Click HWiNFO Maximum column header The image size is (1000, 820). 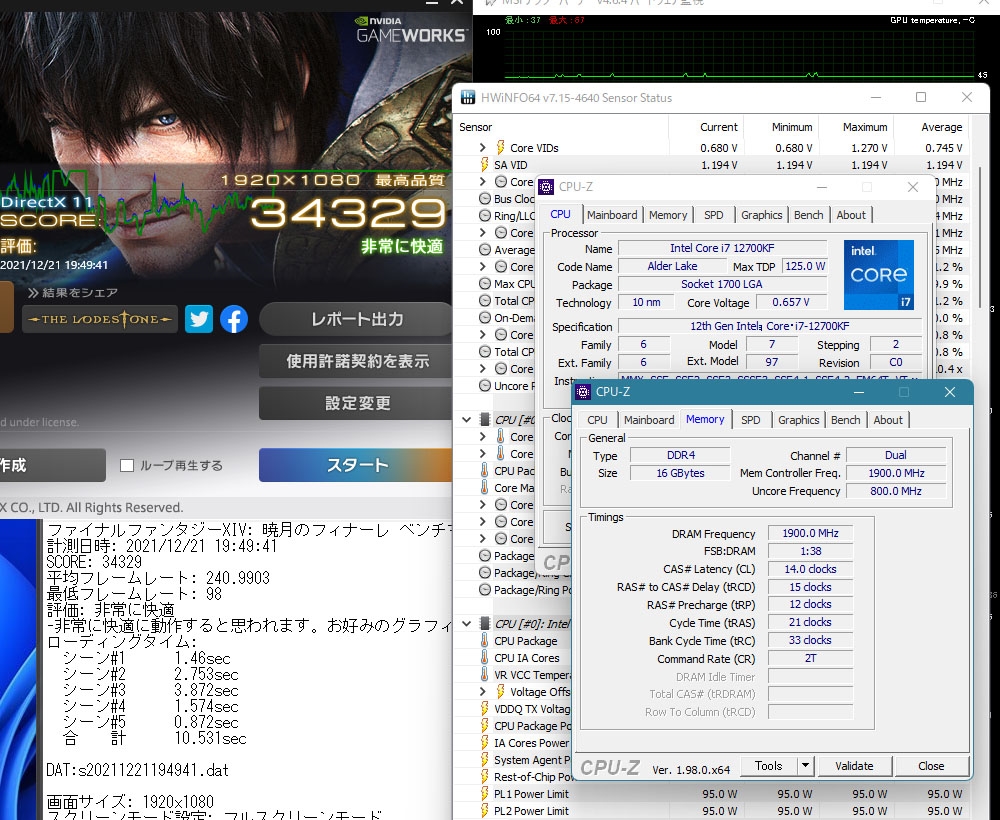864,127
